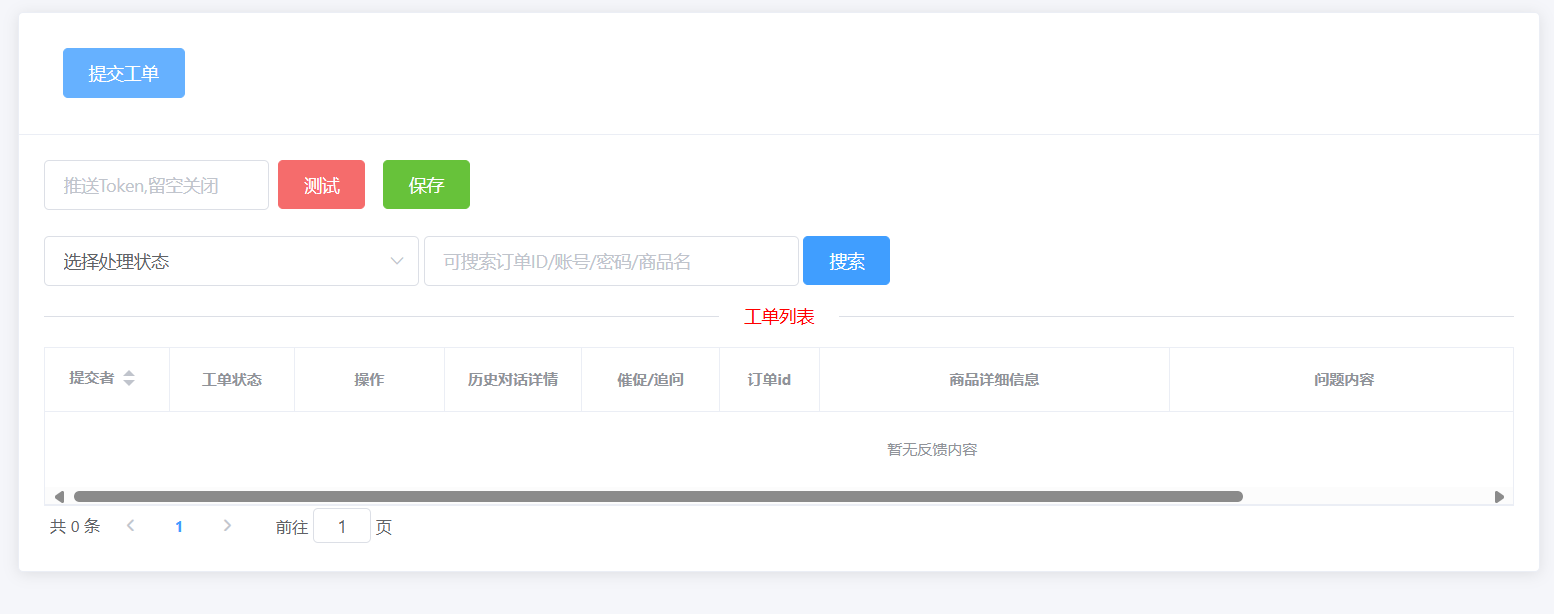Image resolution: width=1554 pixels, height=614 pixels.
Task: Click the order ID/account search box
Action: click(x=611, y=261)
